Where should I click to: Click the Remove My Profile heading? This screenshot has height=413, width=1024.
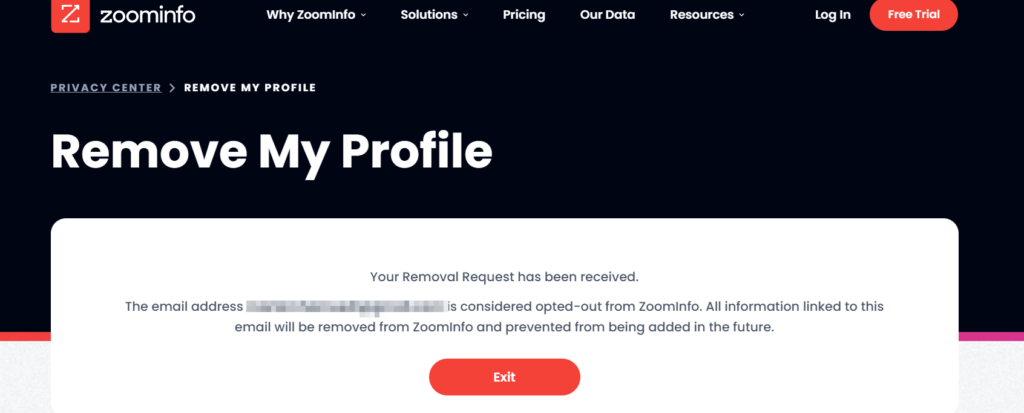tap(271, 152)
